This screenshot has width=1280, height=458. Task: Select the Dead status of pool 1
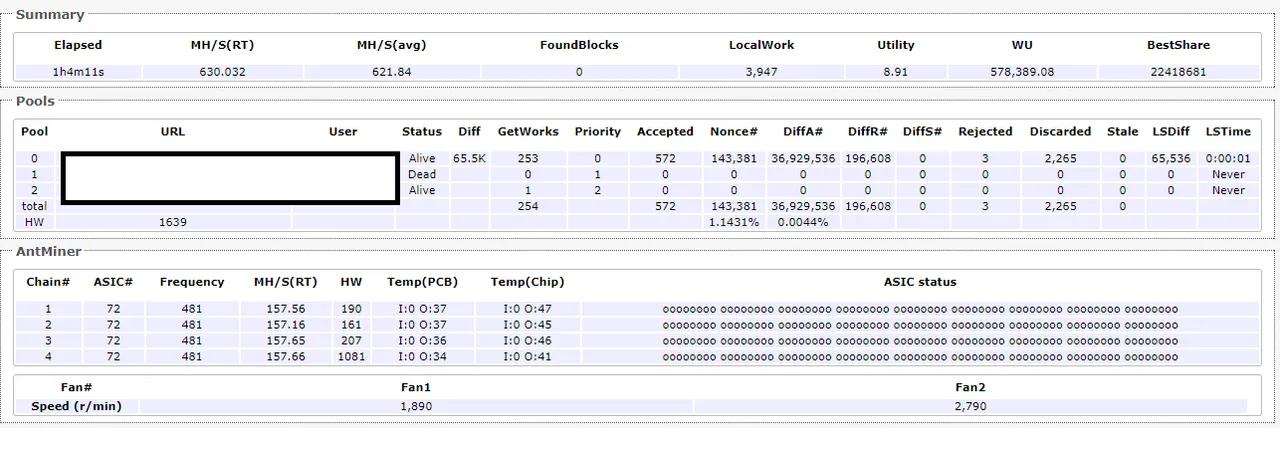(422, 174)
